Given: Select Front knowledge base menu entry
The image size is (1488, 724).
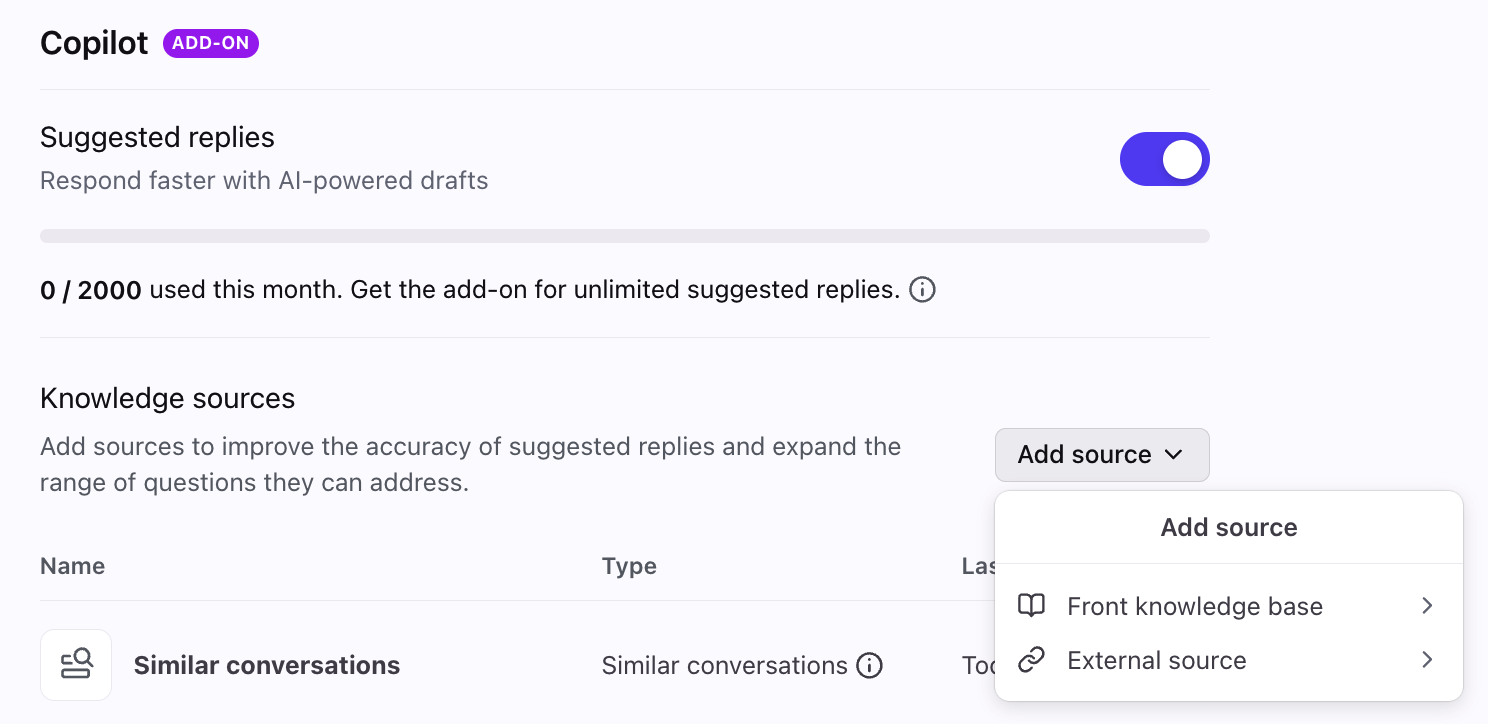Looking at the screenshot, I should [x=1228, y=606].
